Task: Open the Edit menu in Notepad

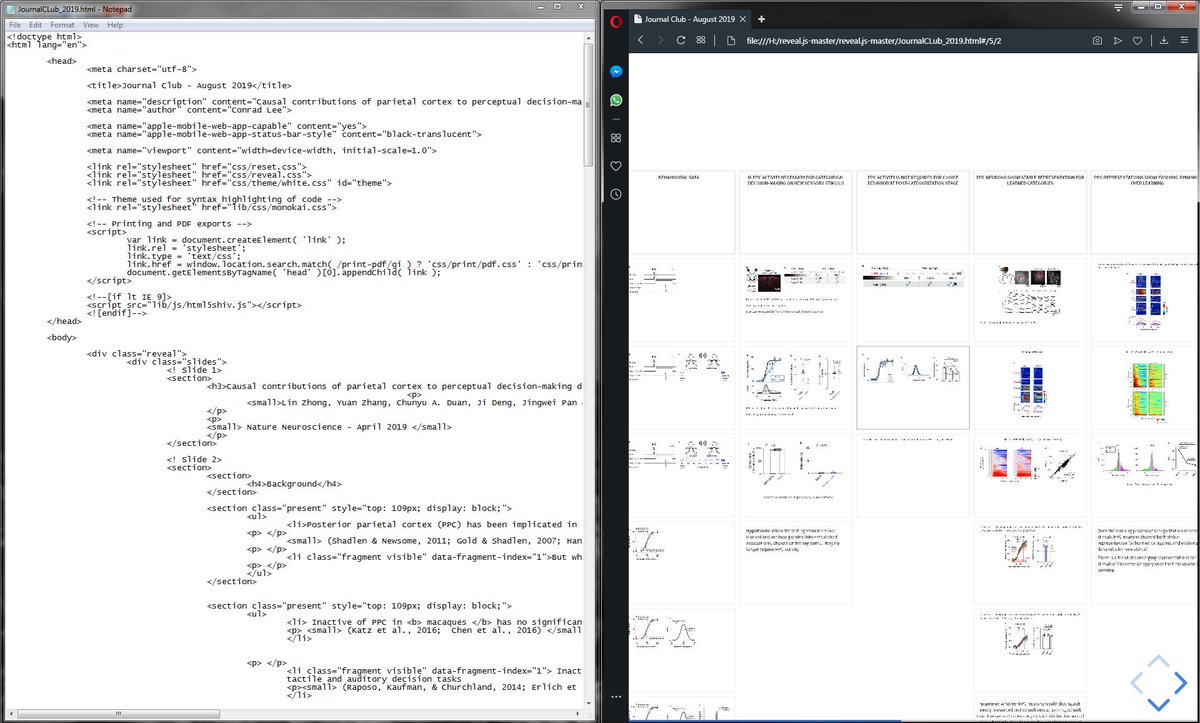Action: click(36, 24)
